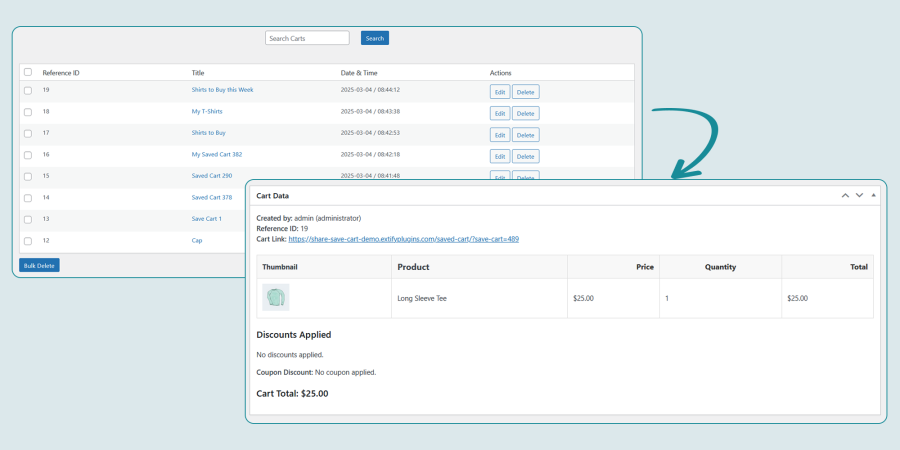Collapse the Cart Data panel toggle triangle
Screen dimensions: 900x450
(873, 195)
